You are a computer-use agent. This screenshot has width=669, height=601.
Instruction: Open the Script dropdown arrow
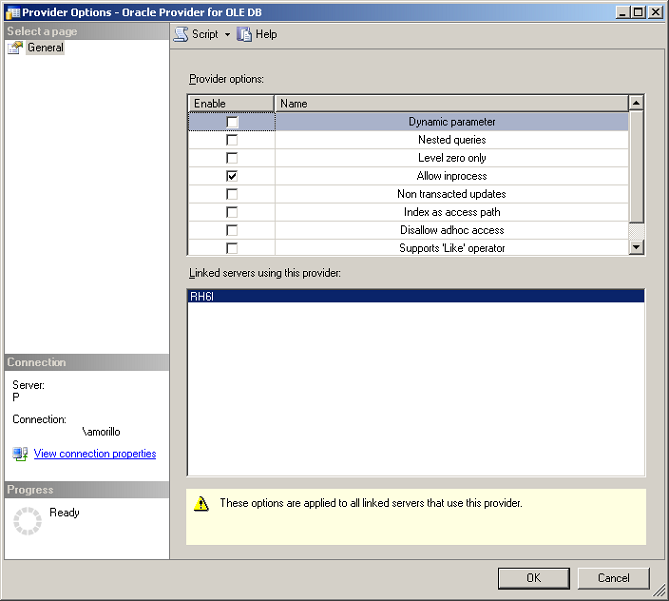pos(227,35)
